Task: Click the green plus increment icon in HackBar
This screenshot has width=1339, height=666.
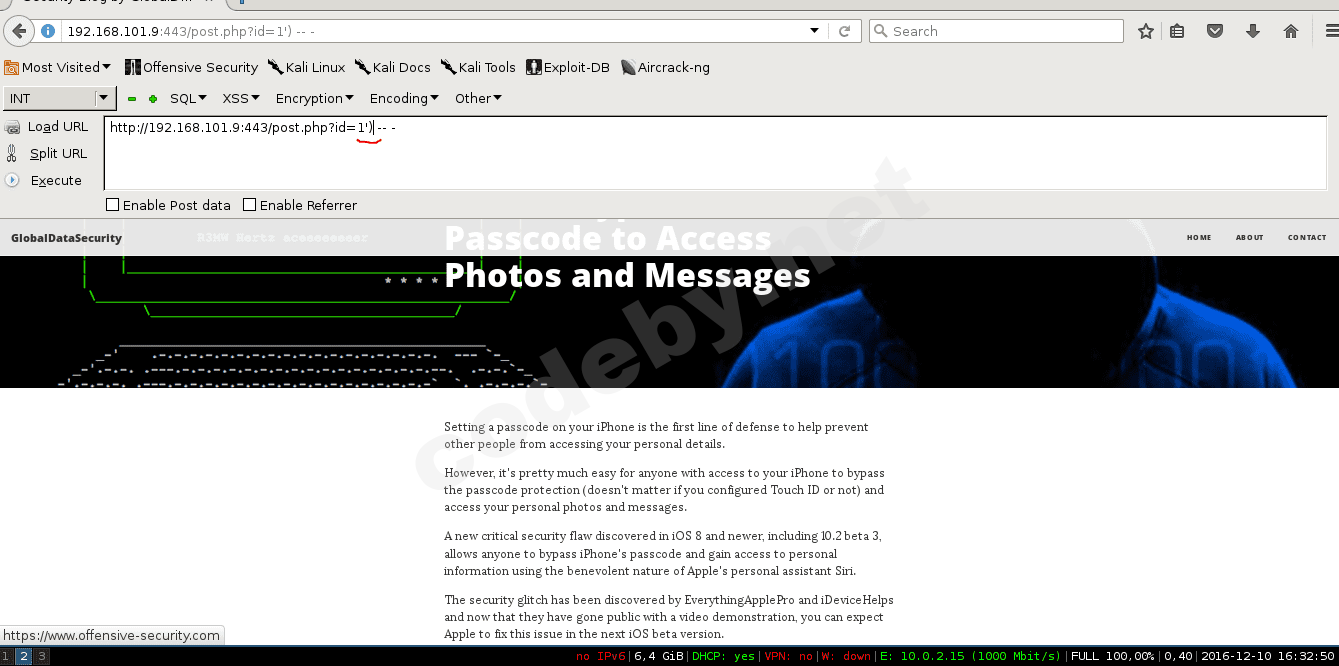Action: (x=153, y=99)
